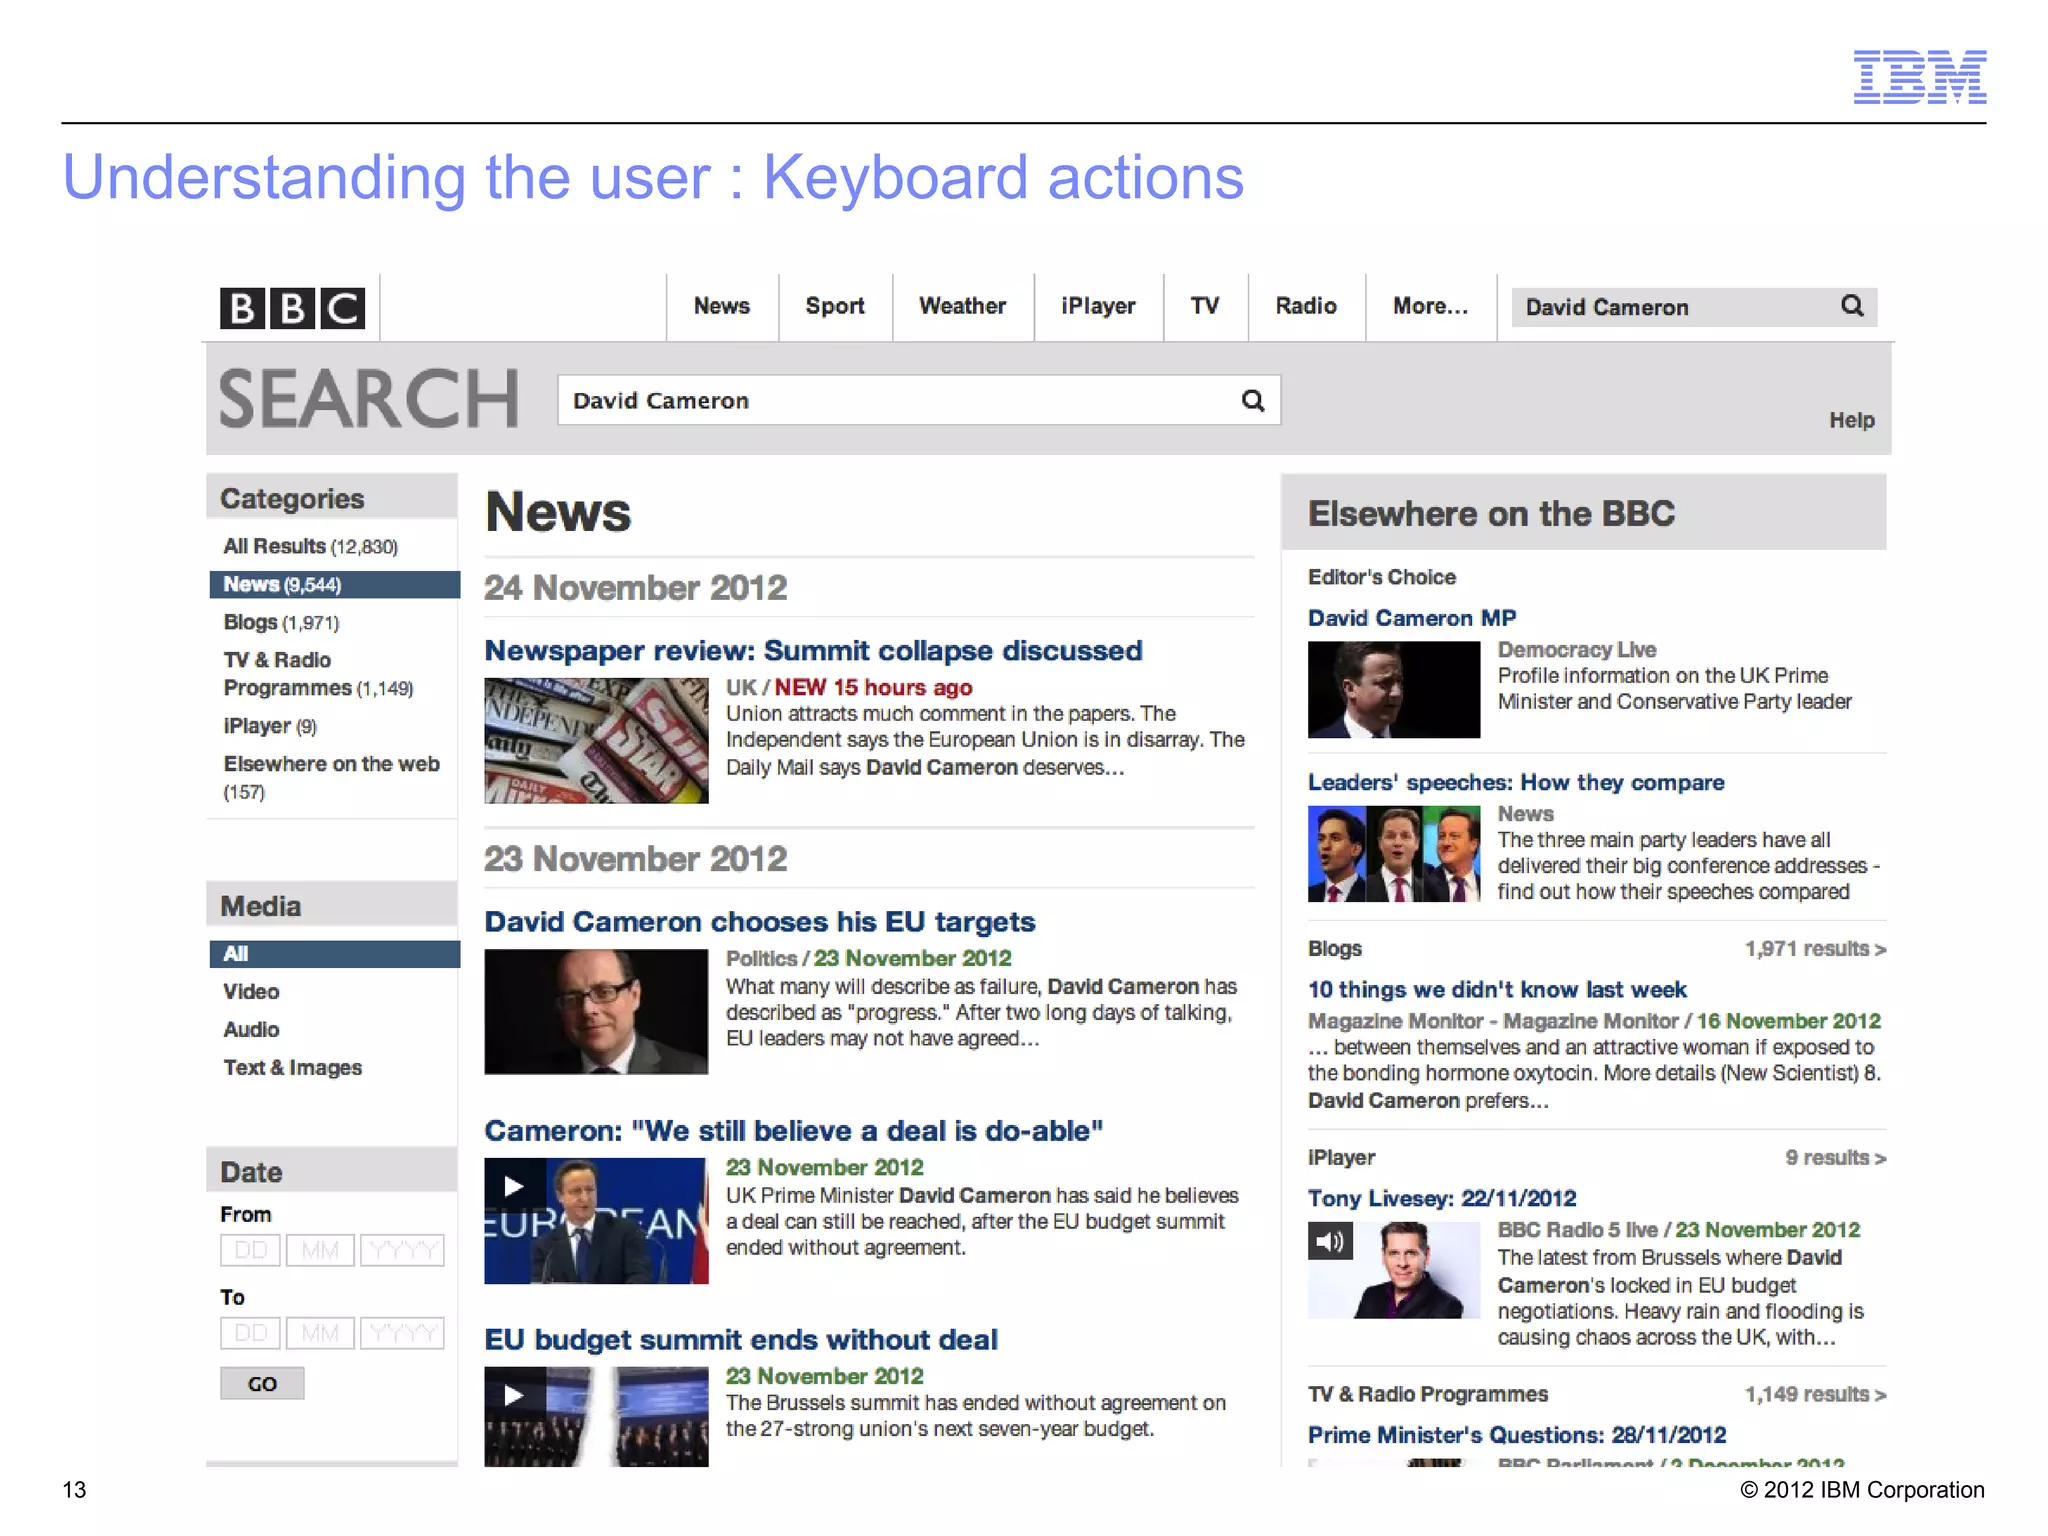The image size is (2048, 1536).
Task: Open 'David Cameron chooses his EU targets'
Action: [x=760, y=922]
